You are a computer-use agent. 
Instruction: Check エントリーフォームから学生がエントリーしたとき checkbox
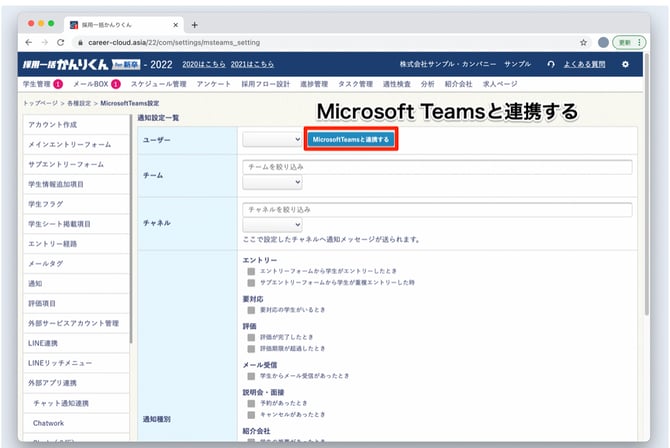[251, 271]
